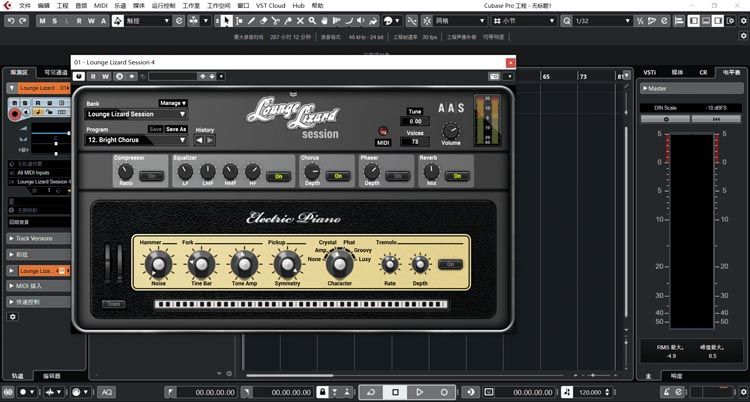Open the Hub menu
The width and height of the screenshot is (750, 402).
(298, 6)
